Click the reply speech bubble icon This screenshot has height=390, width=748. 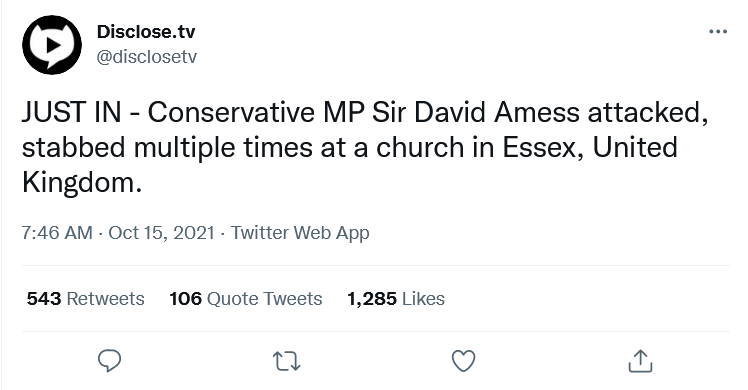click(x=109, y=361)
